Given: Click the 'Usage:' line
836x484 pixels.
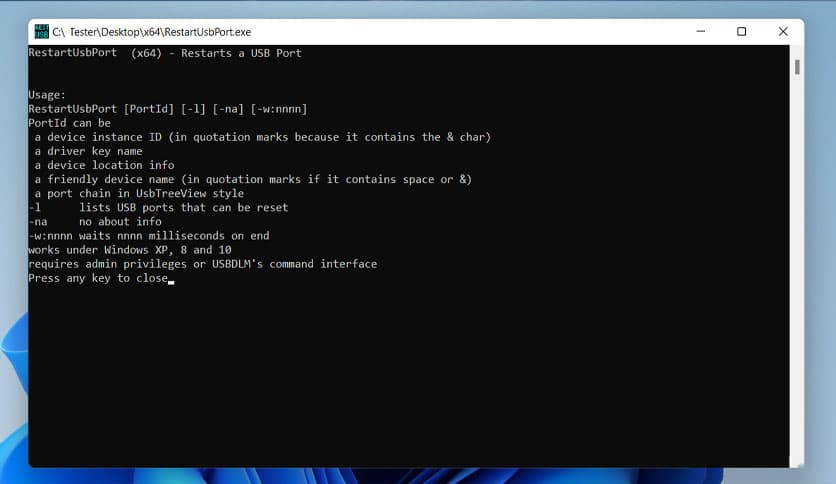Looking at the screenshot, I should [x=47, y=95].
